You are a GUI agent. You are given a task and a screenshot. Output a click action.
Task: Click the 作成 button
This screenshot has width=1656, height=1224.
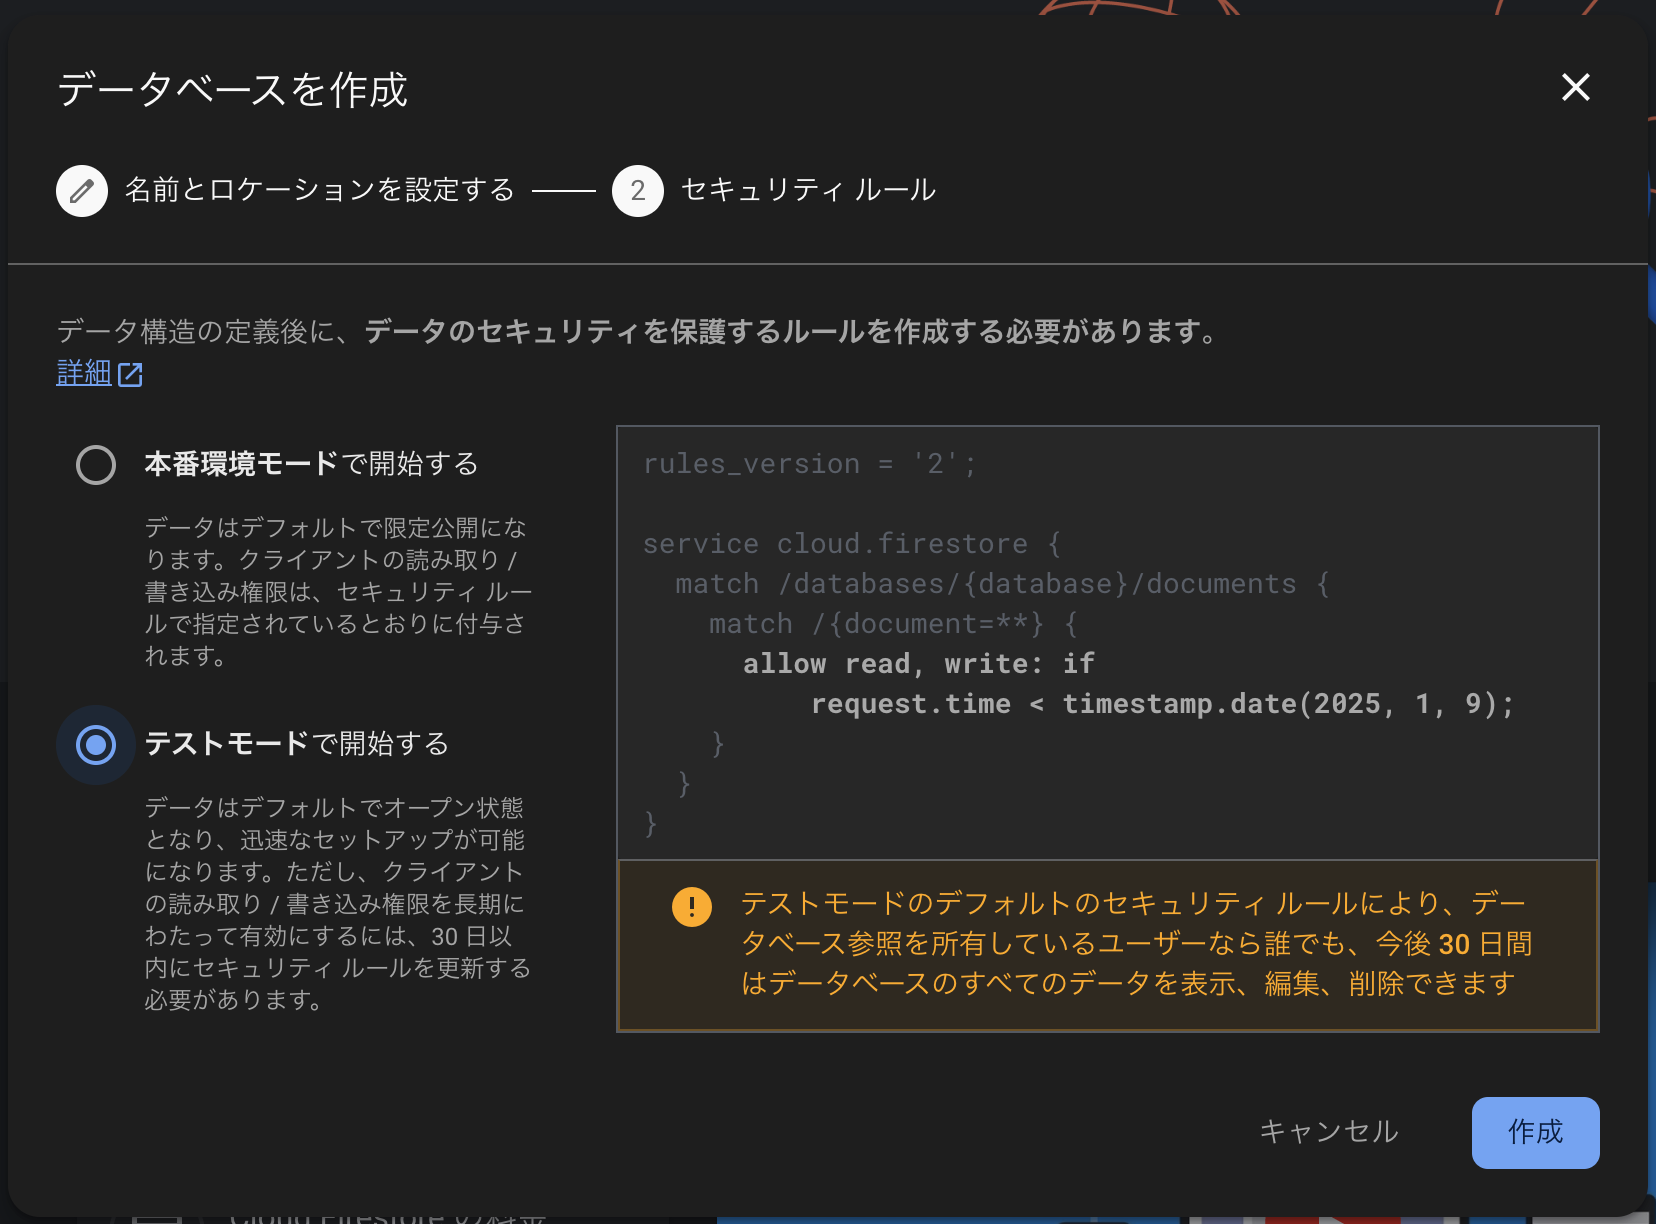tap(1535, 1133)
